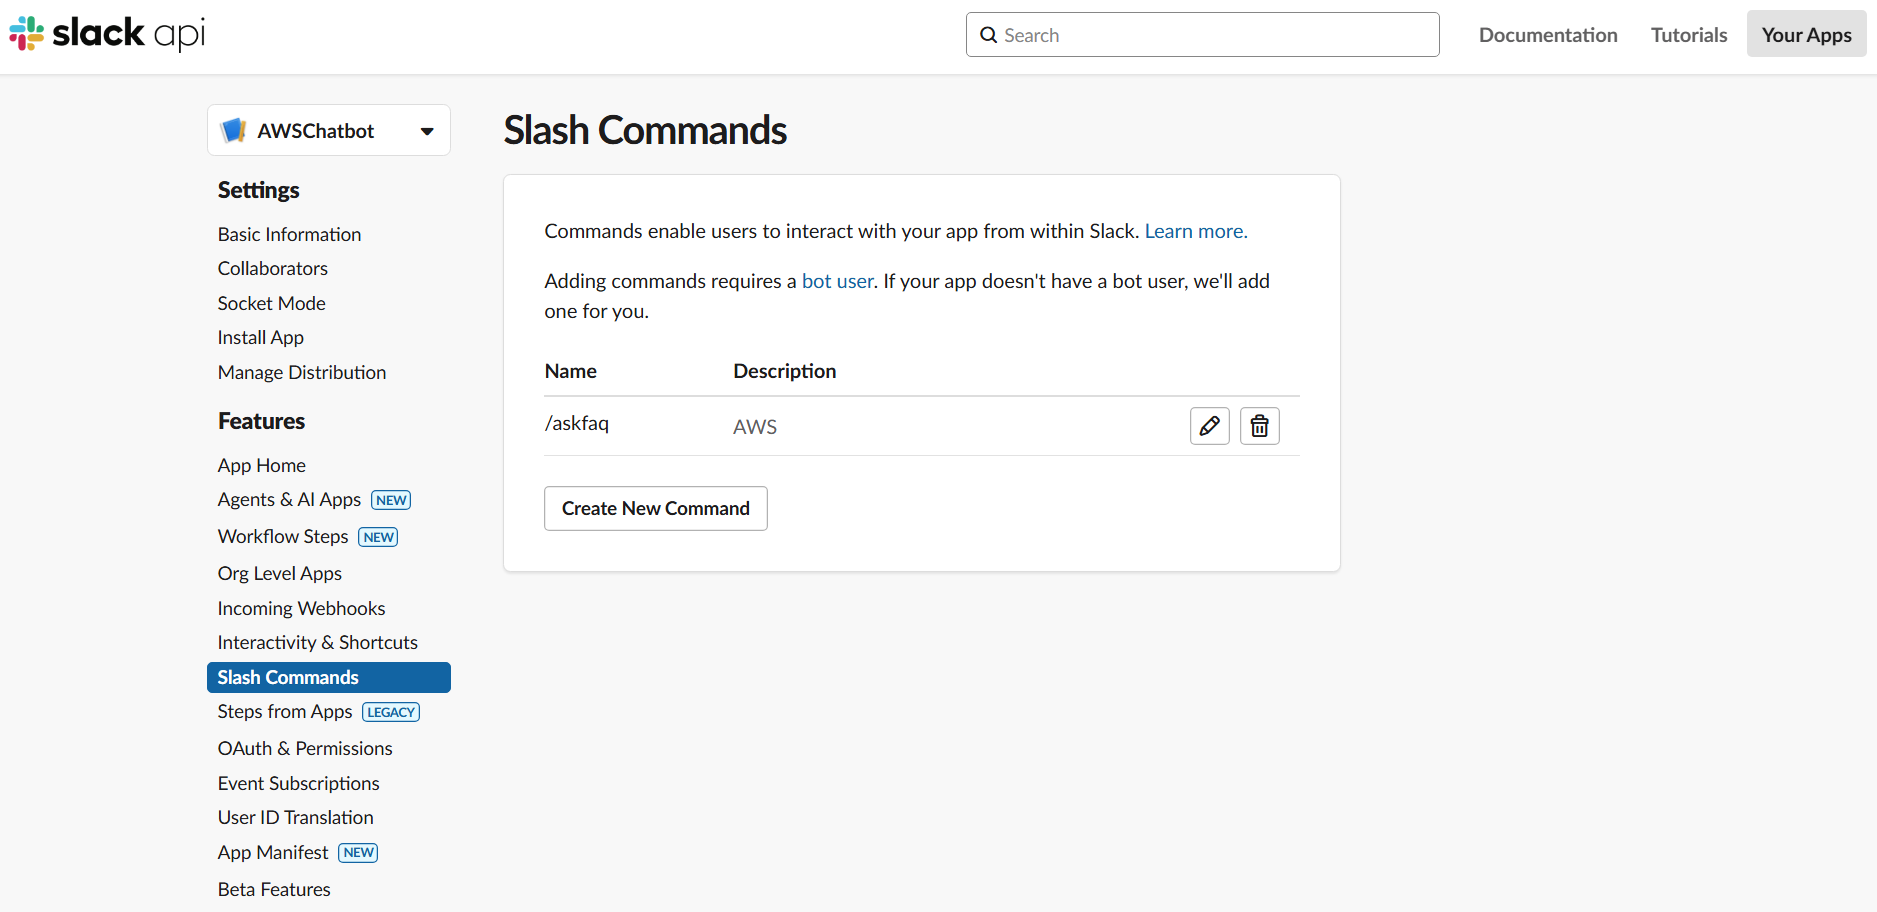Edit the /askfaq command with pencil icon
Screen dimensions: 1877x912
(1209, 426)
